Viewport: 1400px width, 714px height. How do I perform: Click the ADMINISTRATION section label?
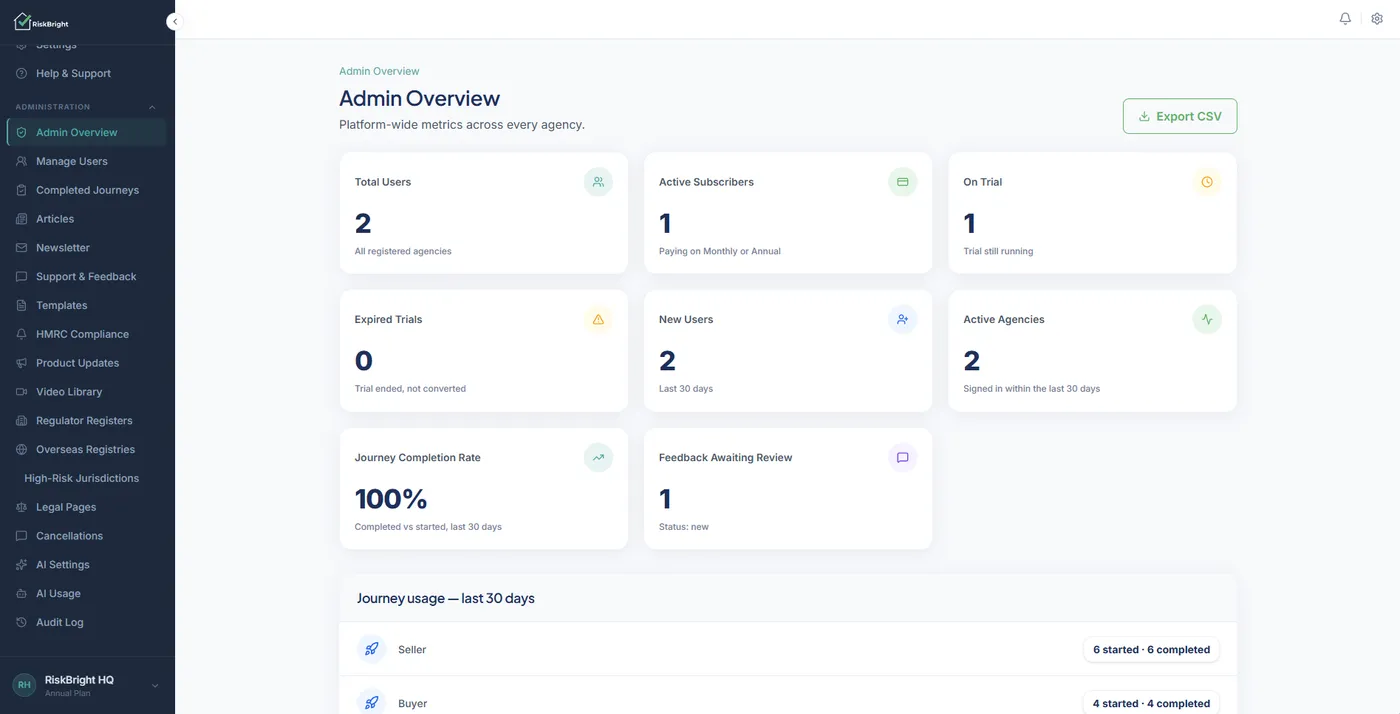coord(53,107)
